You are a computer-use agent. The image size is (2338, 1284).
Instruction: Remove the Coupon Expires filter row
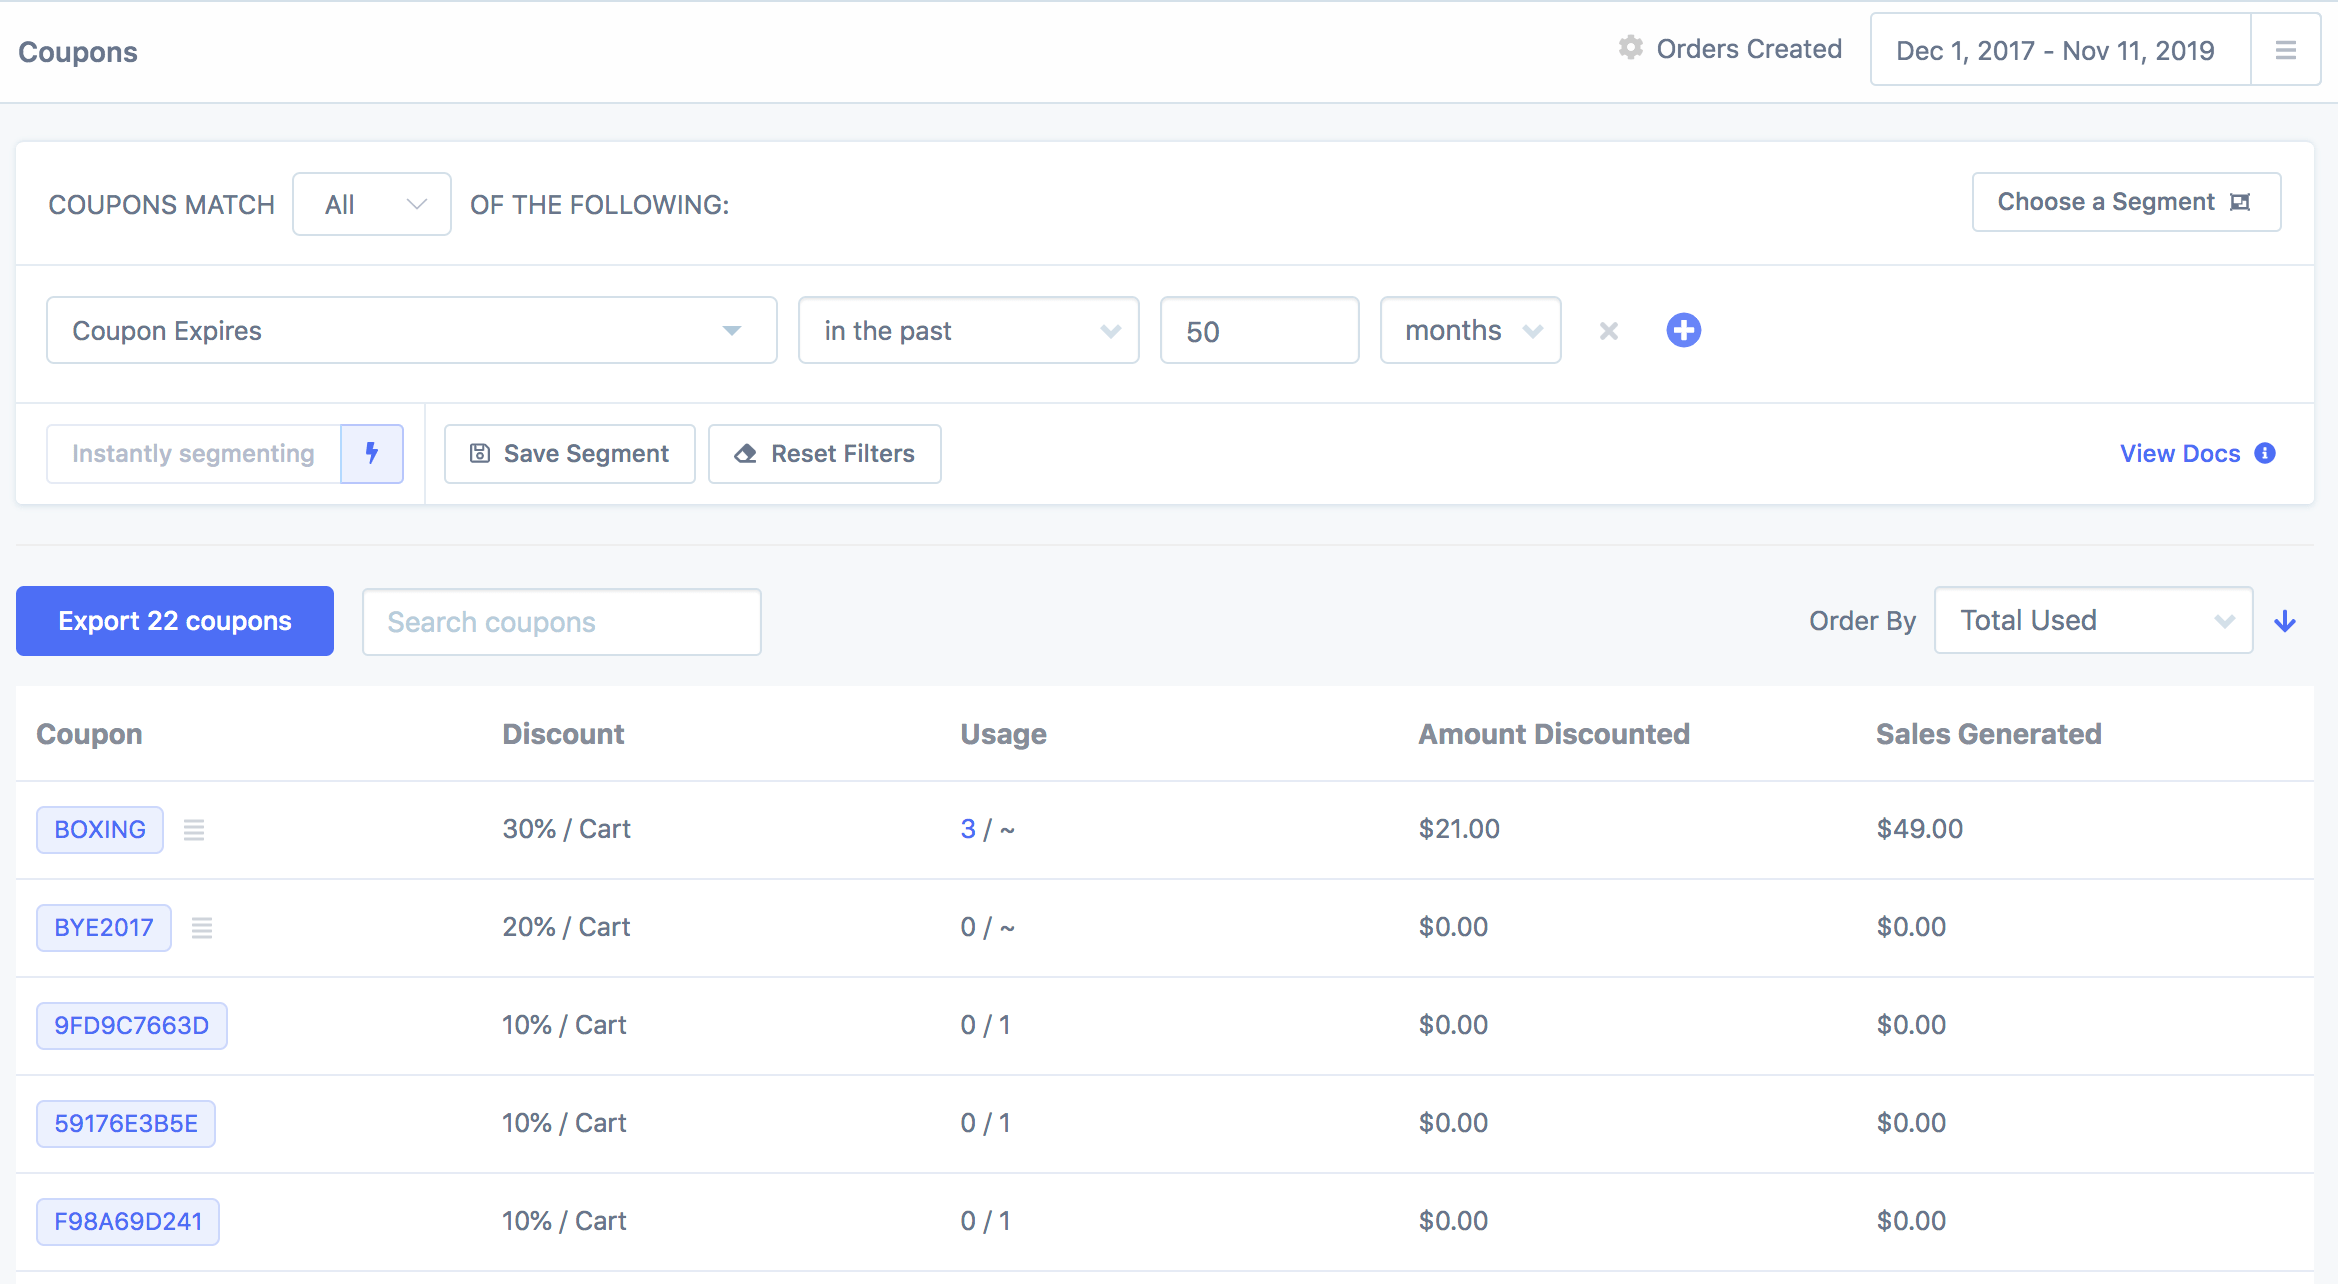tap(1608, 331)
